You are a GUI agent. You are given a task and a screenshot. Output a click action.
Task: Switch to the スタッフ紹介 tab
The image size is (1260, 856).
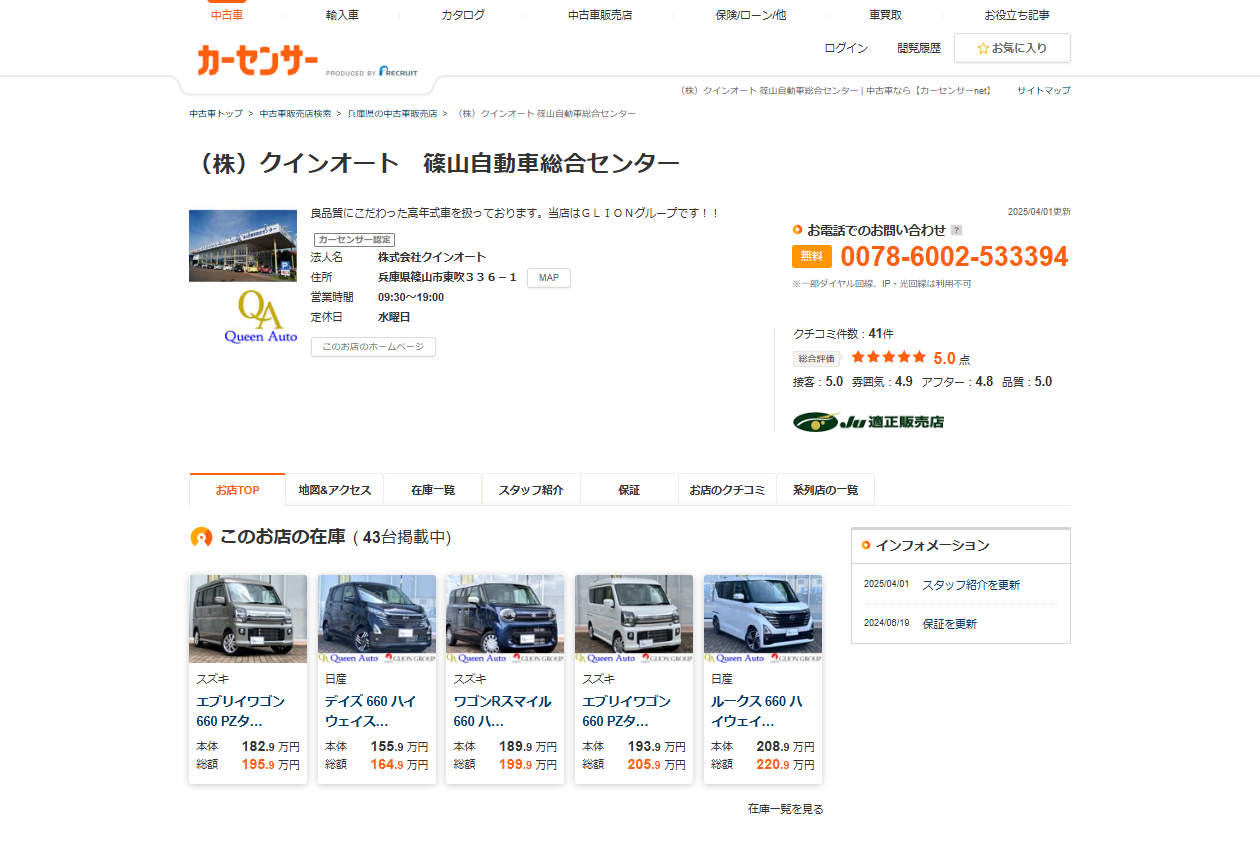(x=531, y=490)
